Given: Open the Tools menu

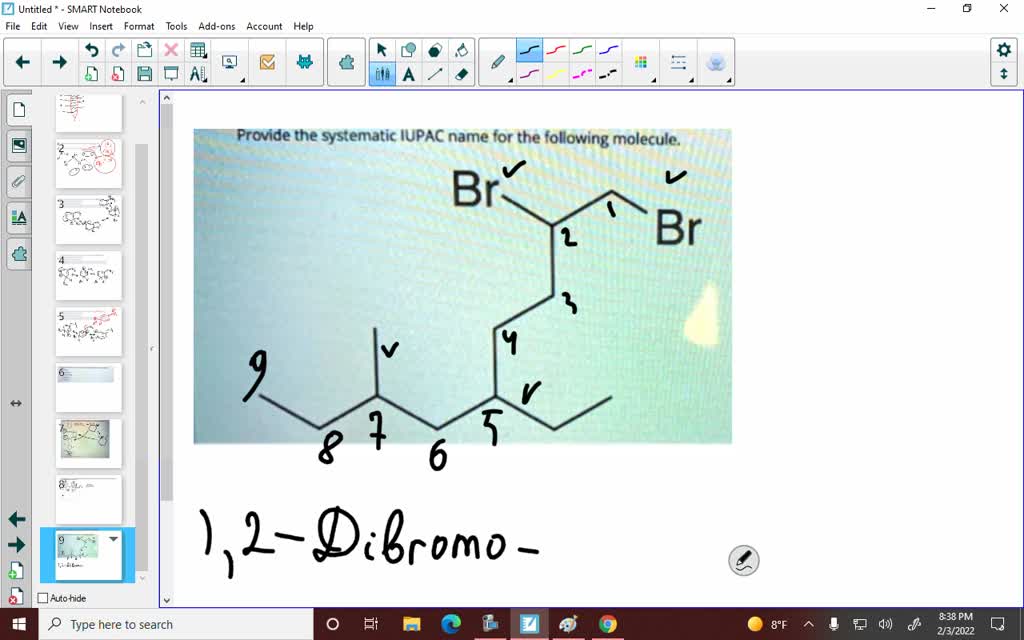Looking at the screenshot, I should click(x=176, y=26).
